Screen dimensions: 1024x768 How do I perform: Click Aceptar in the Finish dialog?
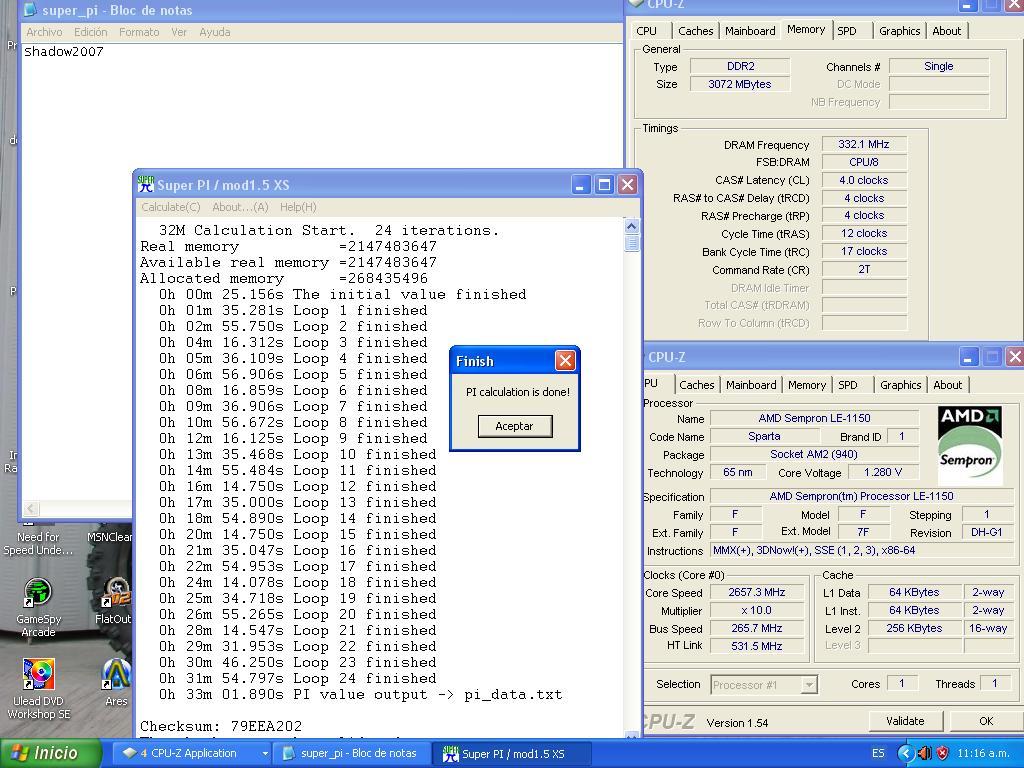click(515, 426)
